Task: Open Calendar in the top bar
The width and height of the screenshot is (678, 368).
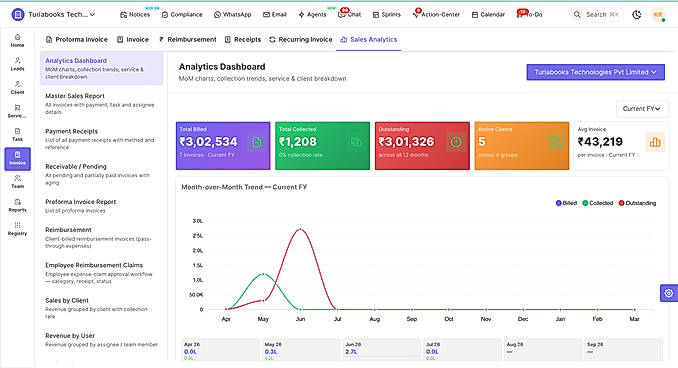Action: pyautogui.click(x=488, y=15)
